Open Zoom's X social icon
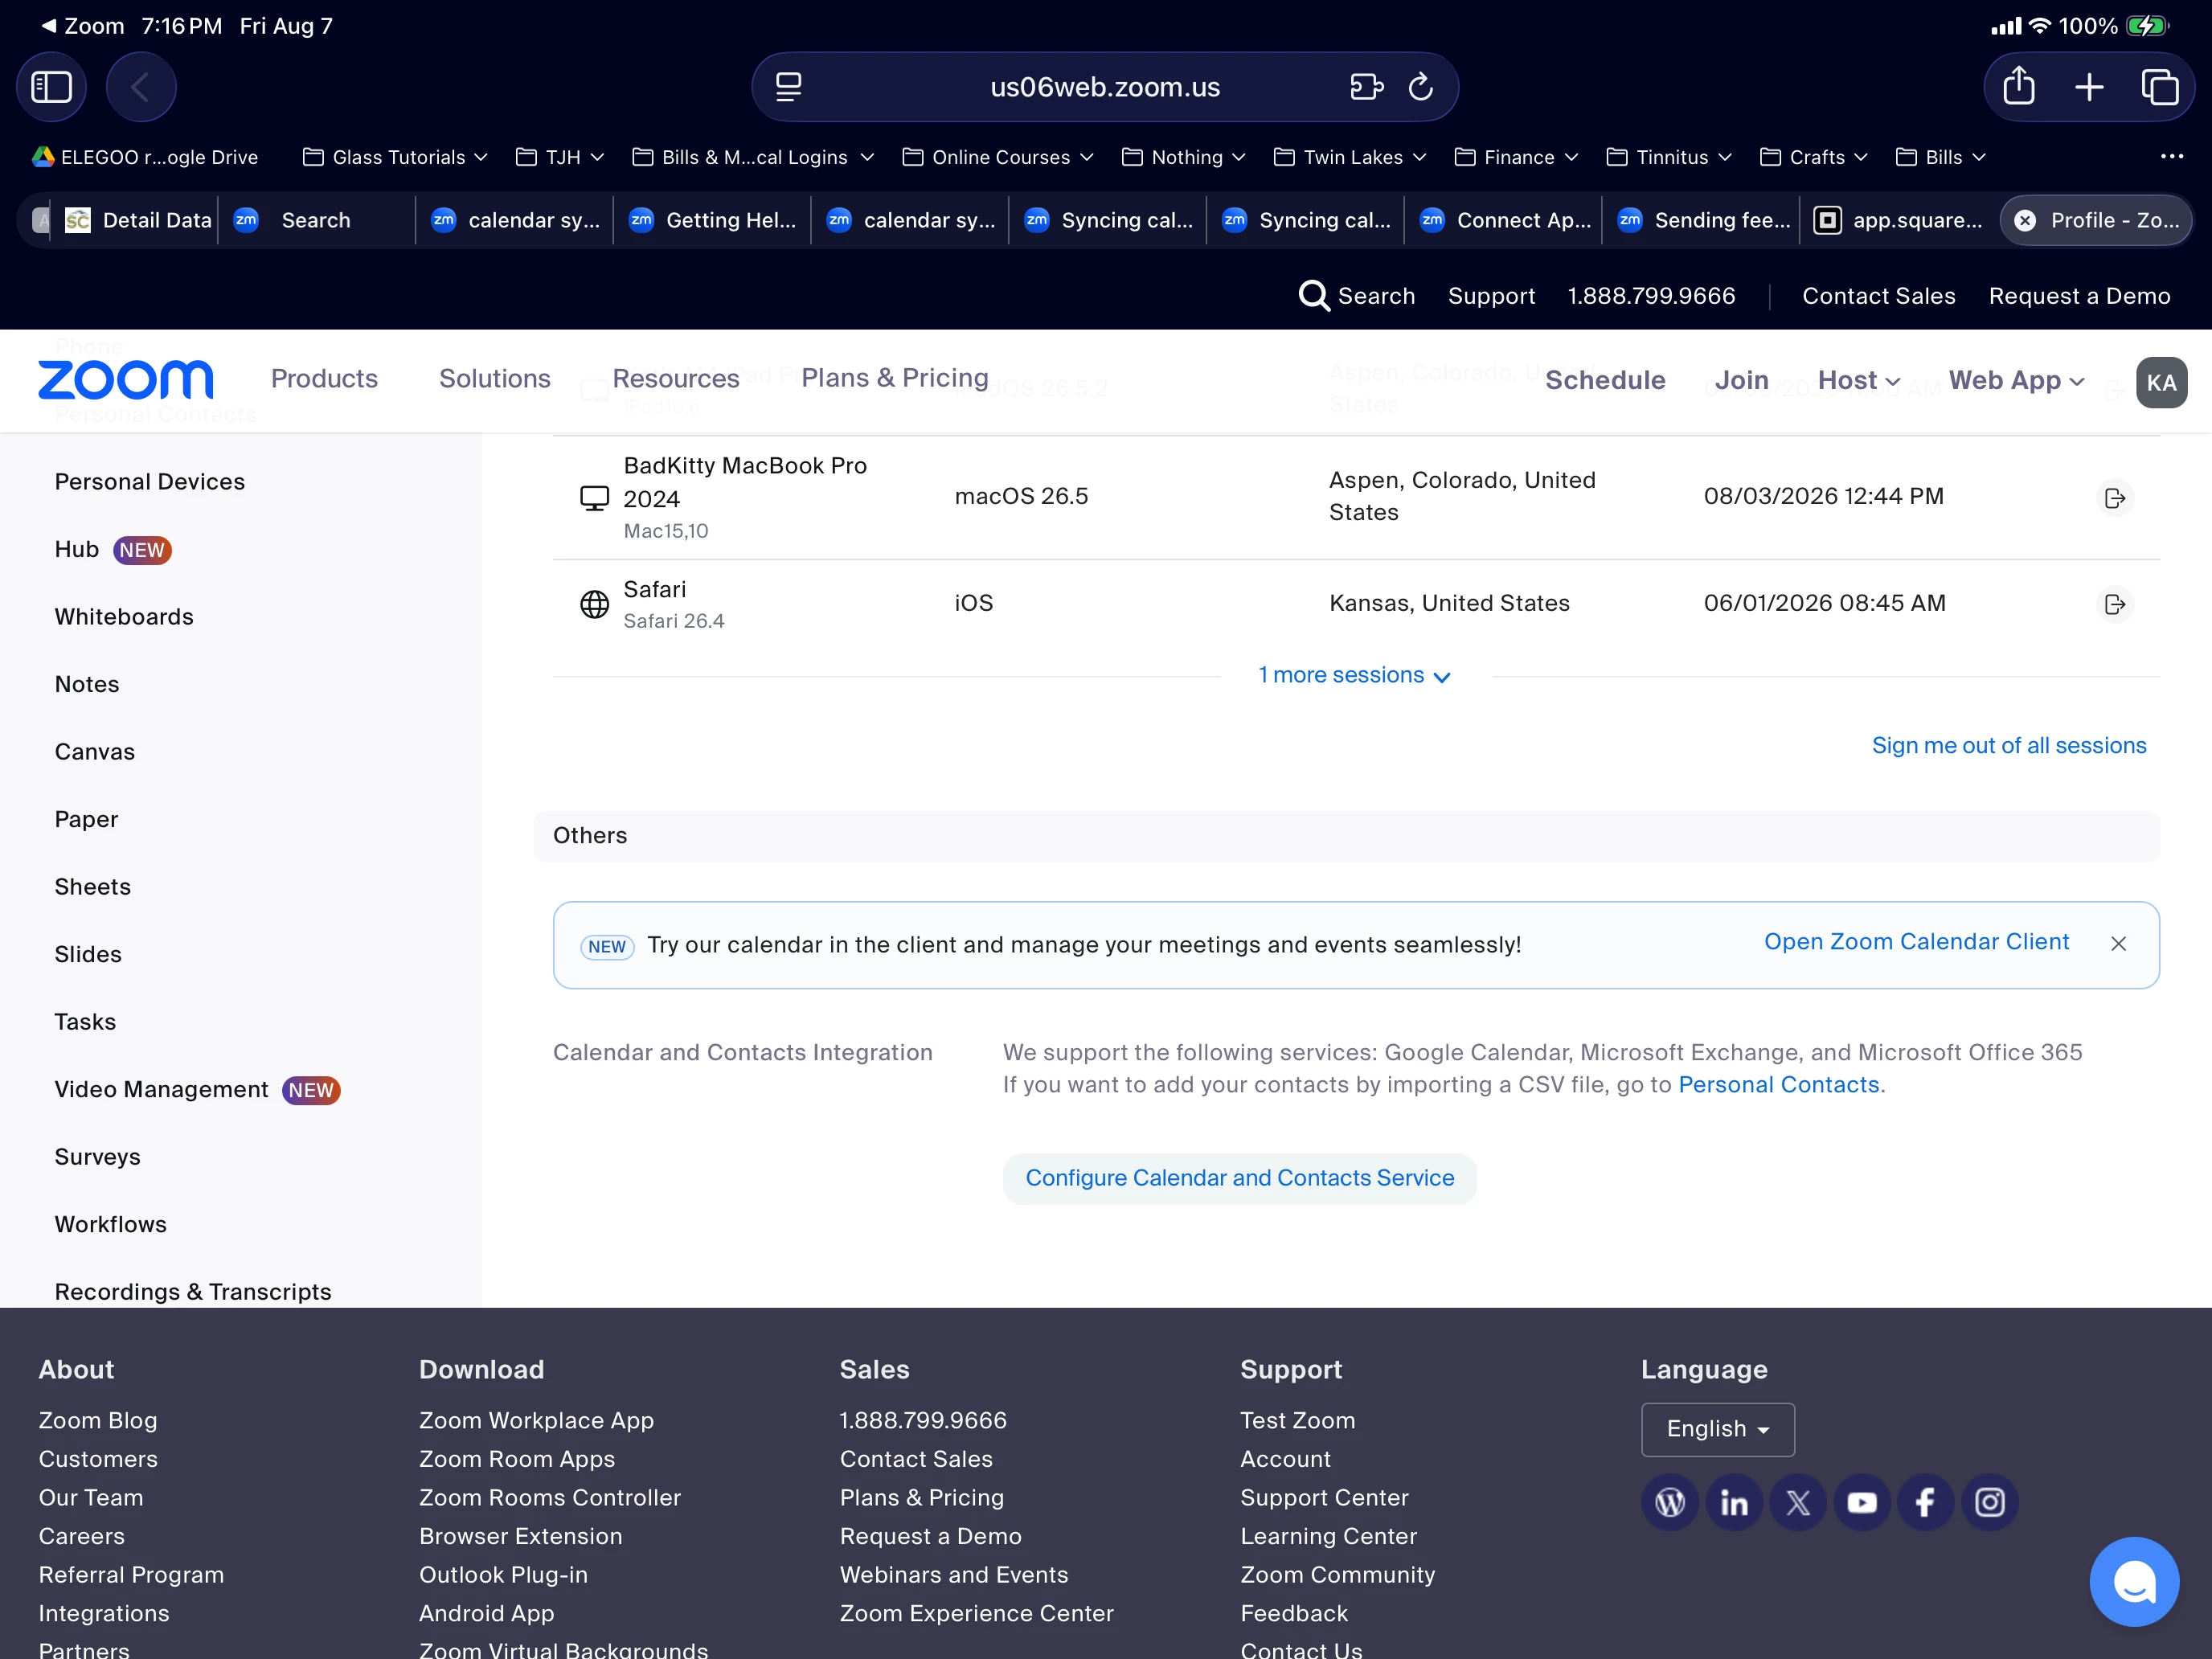The height and width of the screenshot is (1659, 2212). pyautogui.click(x=1797, y=1502)
